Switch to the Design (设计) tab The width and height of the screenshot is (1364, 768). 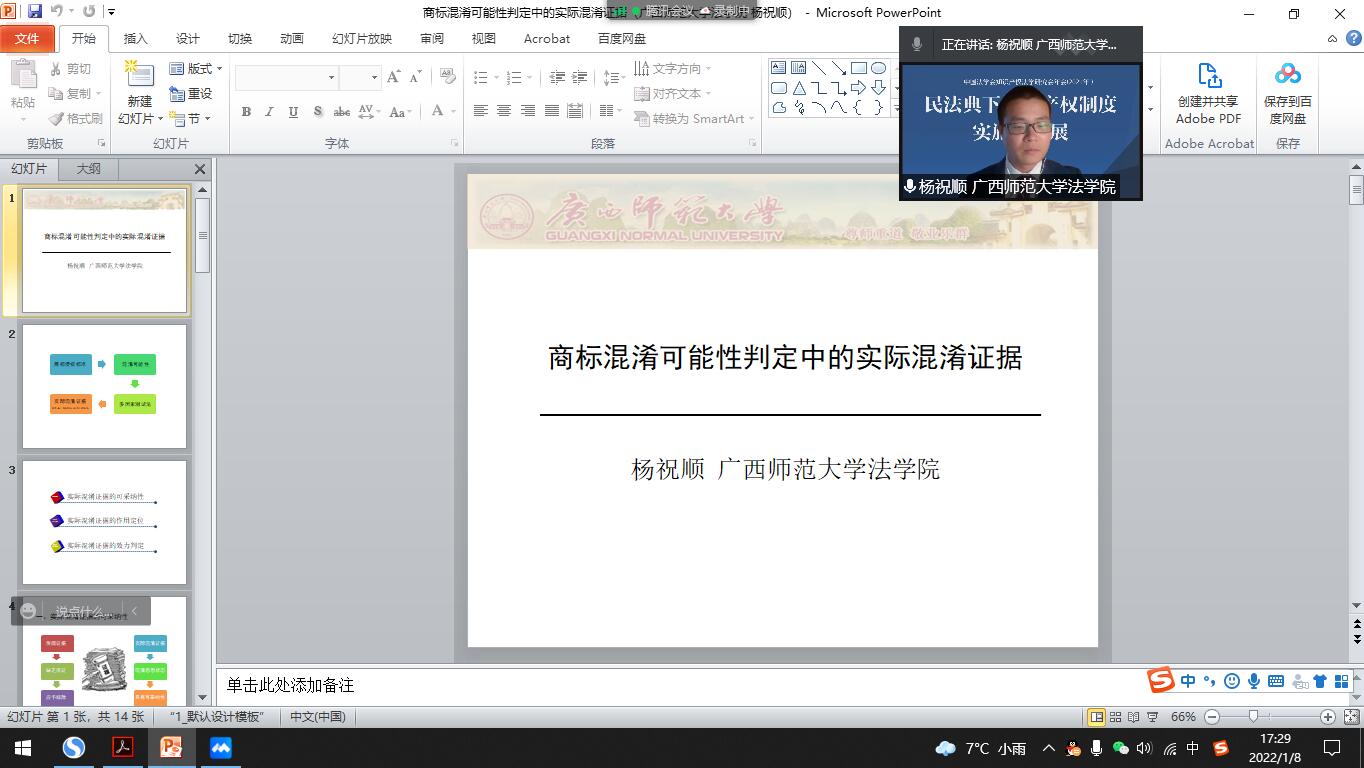click(x=188, y=39)
